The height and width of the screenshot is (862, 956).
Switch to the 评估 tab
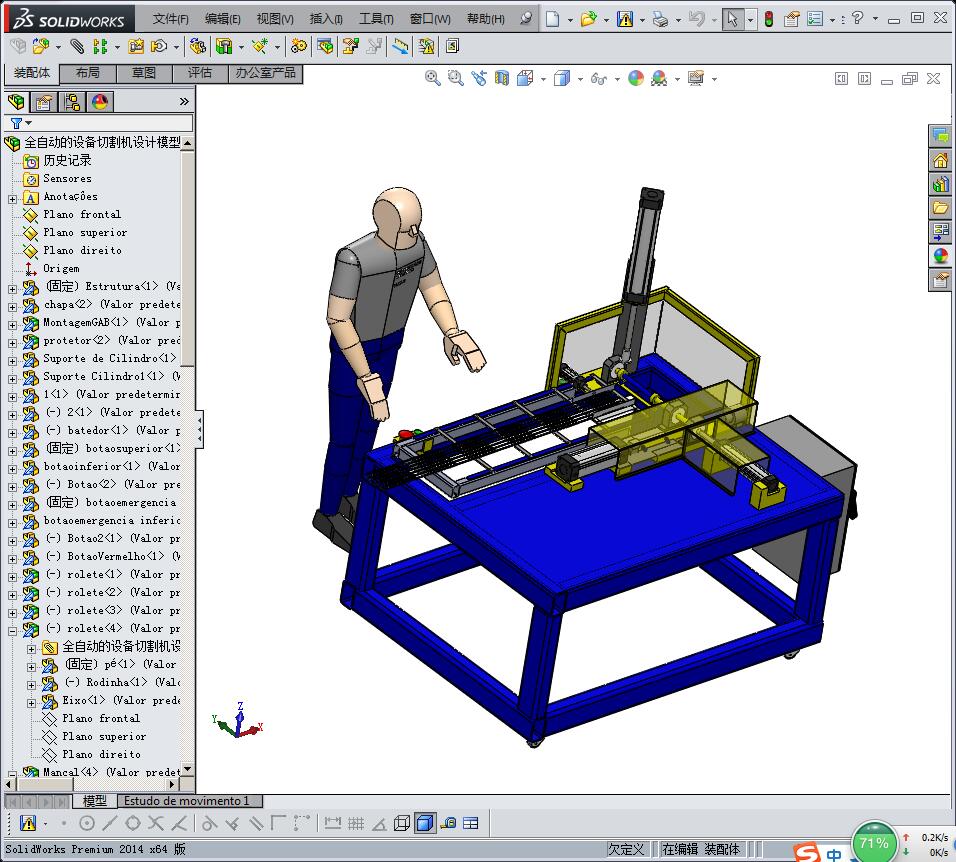(x=200, y=73)
